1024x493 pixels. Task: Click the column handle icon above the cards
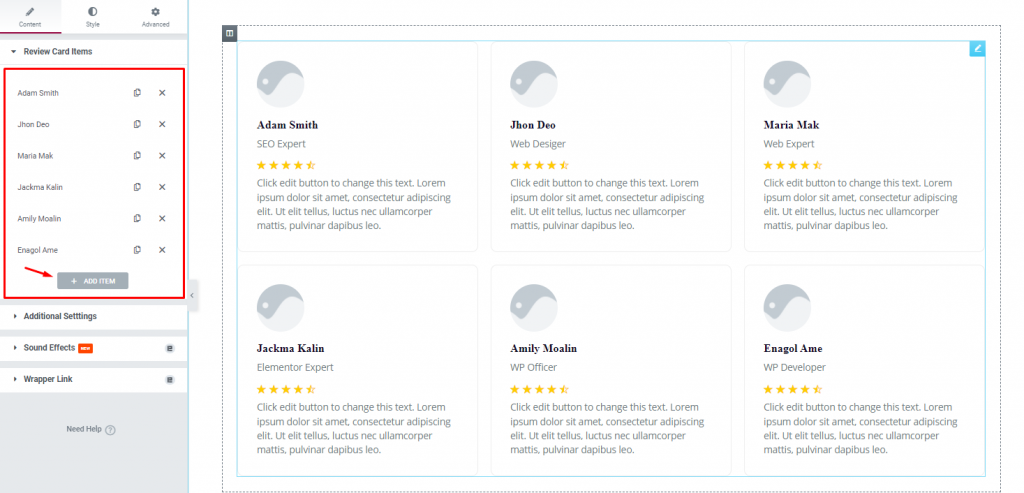point(229,33)
